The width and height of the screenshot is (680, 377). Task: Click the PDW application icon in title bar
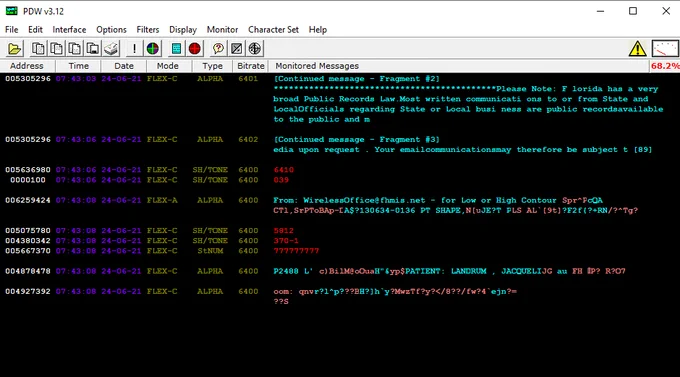click(x=12, y=11)
